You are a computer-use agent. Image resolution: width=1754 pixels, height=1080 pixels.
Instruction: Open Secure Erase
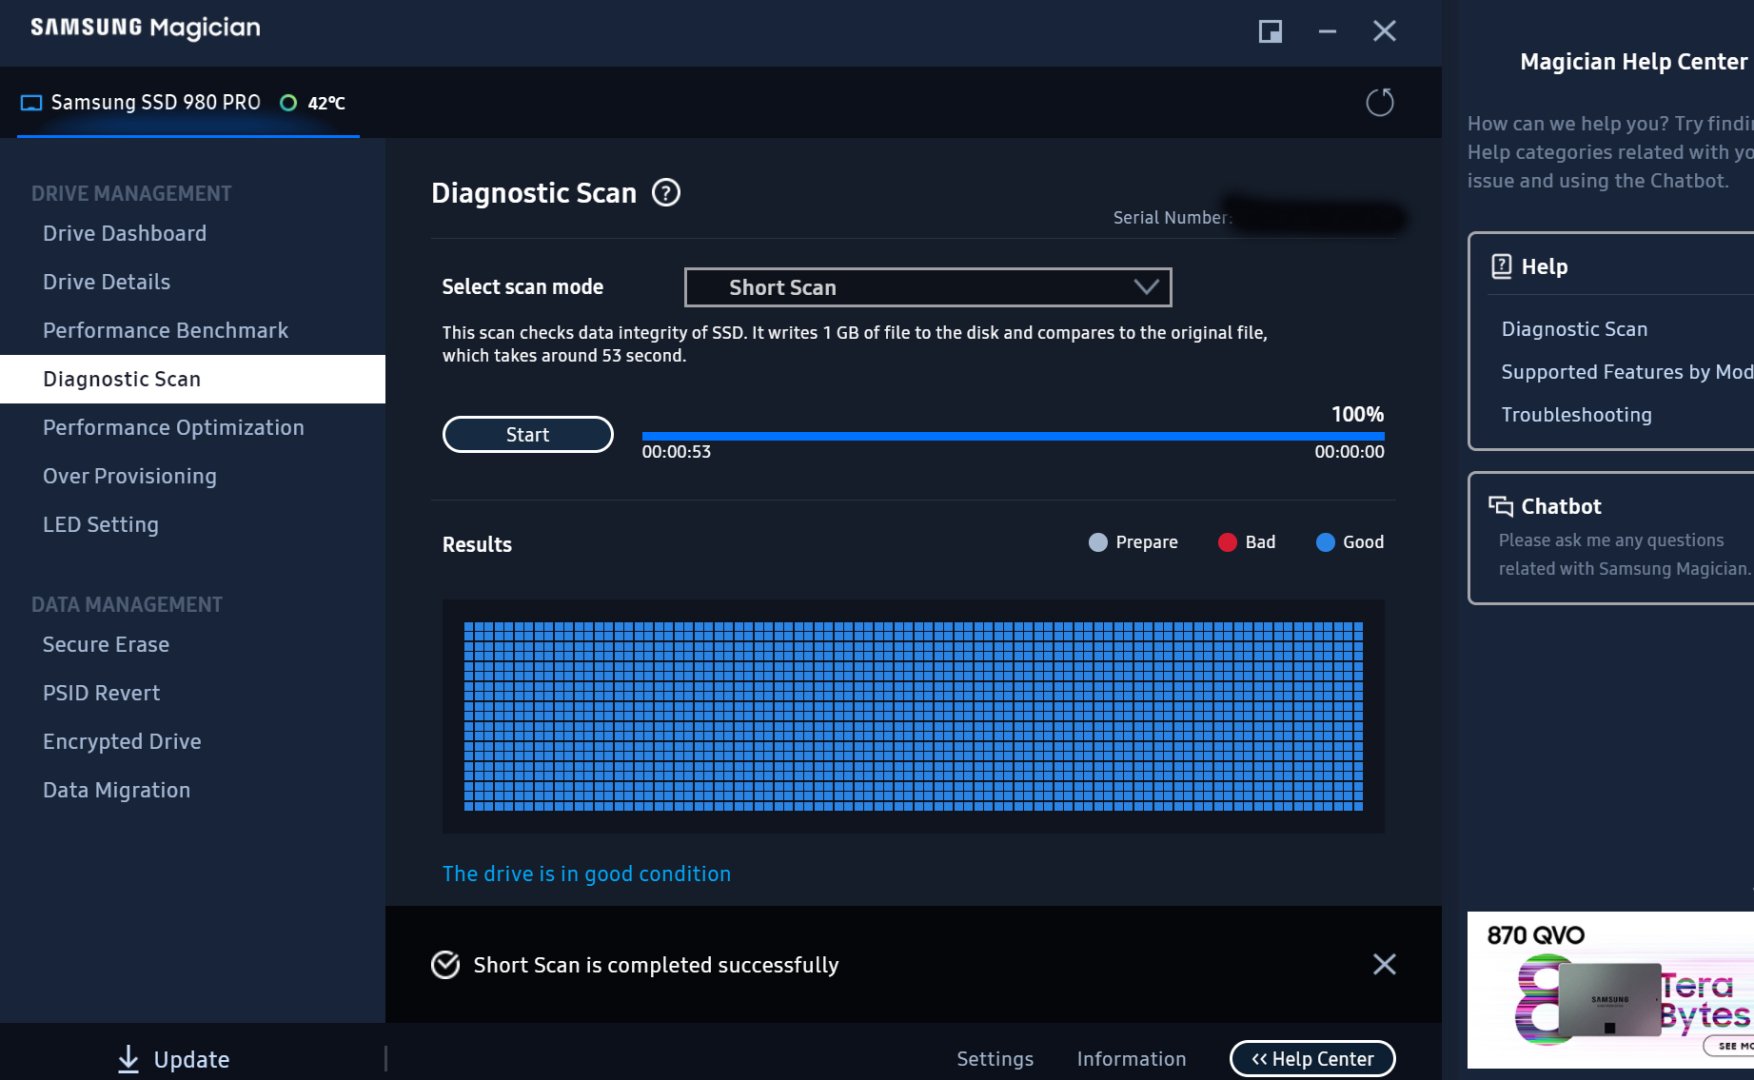point(106,644)
